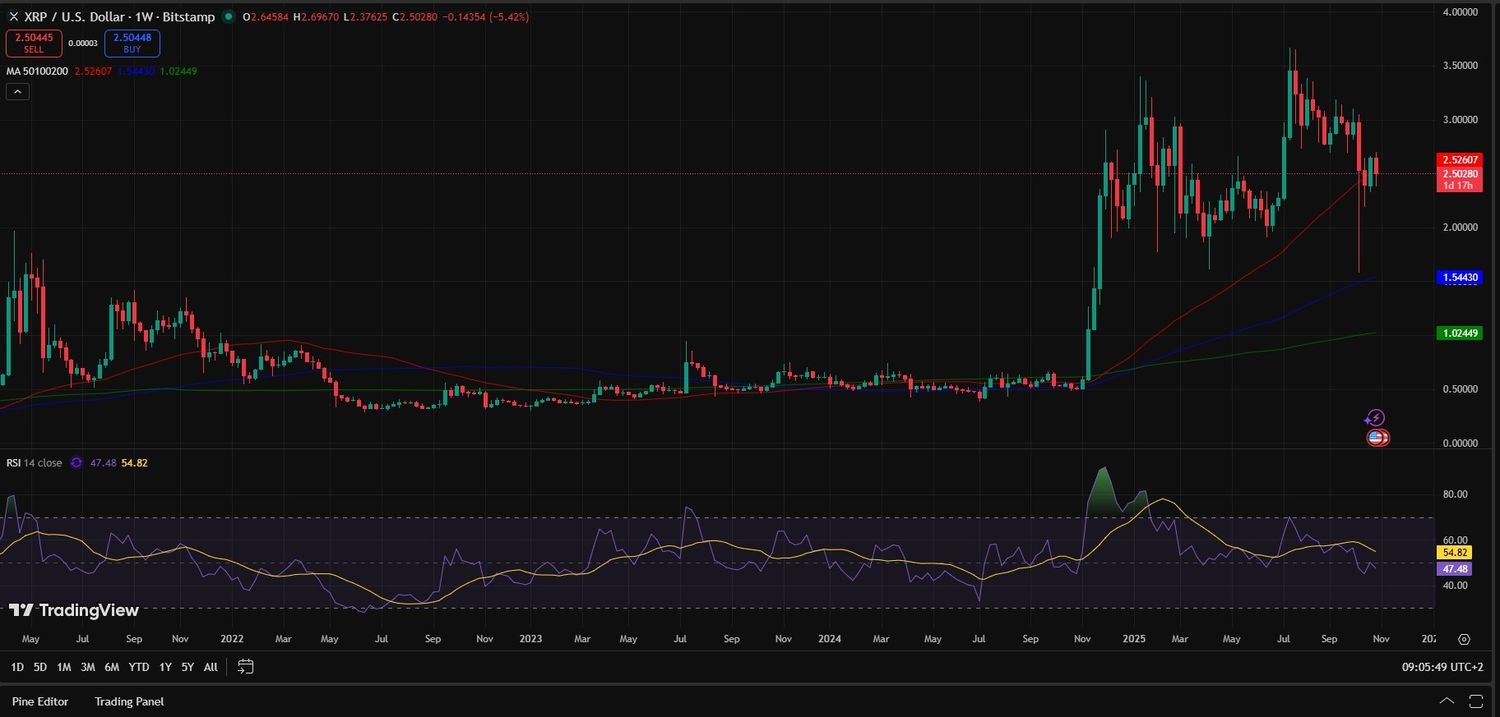
Task: Switch to the Trading Panel tab
Action: pyautogui.click(x=128, y=701)
